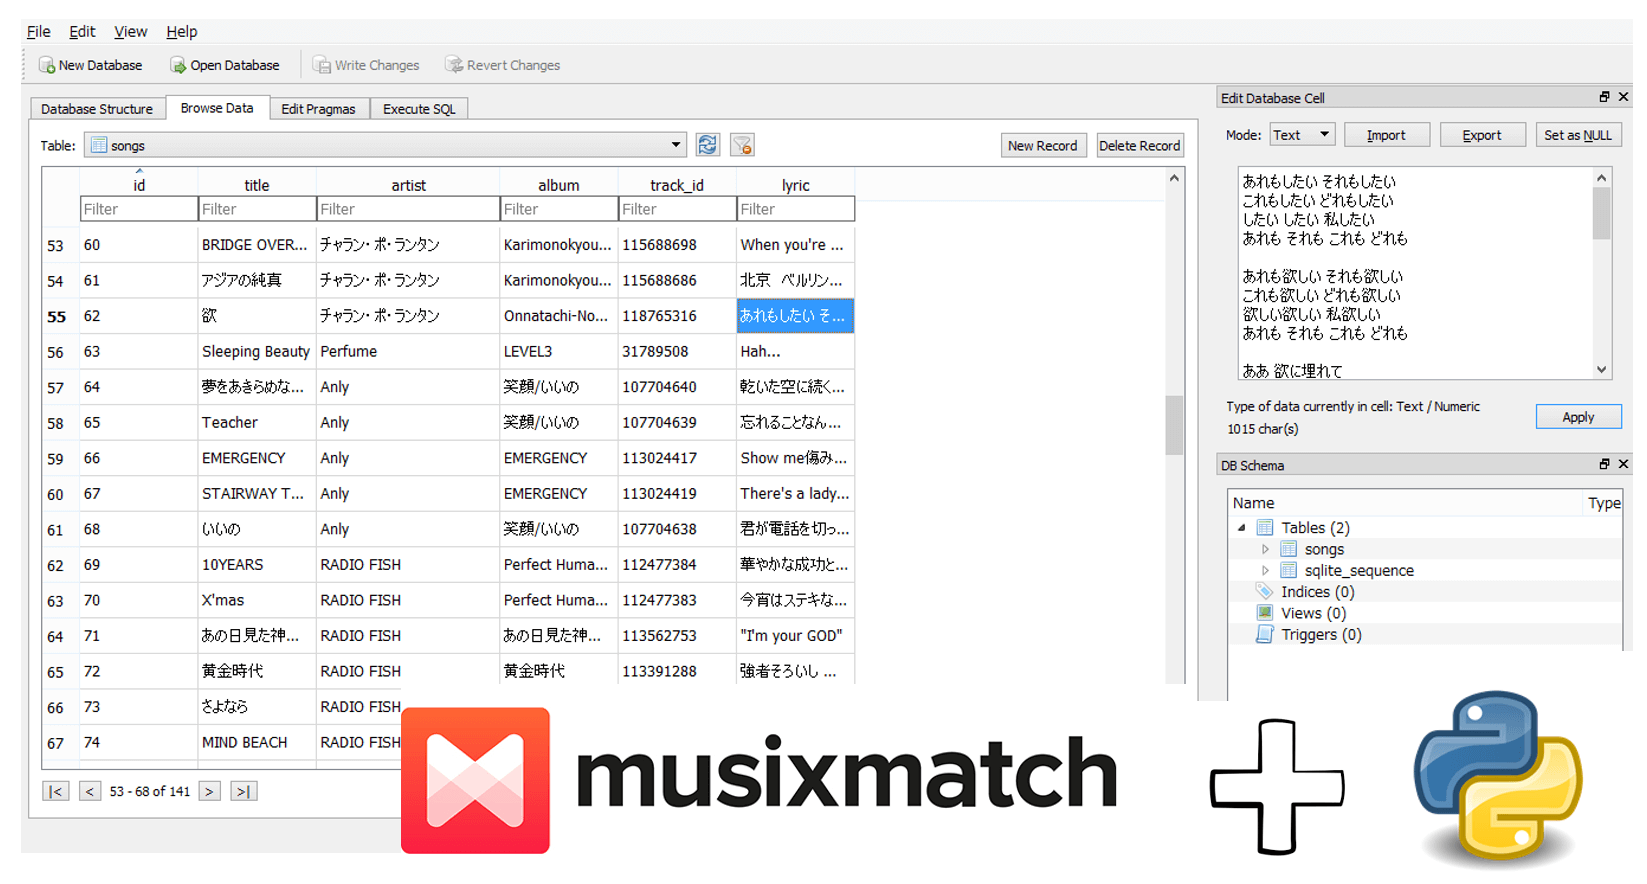Go to first page of records
The height and width of the screenshot is (884, 1647).
click(x=56, y=791)
